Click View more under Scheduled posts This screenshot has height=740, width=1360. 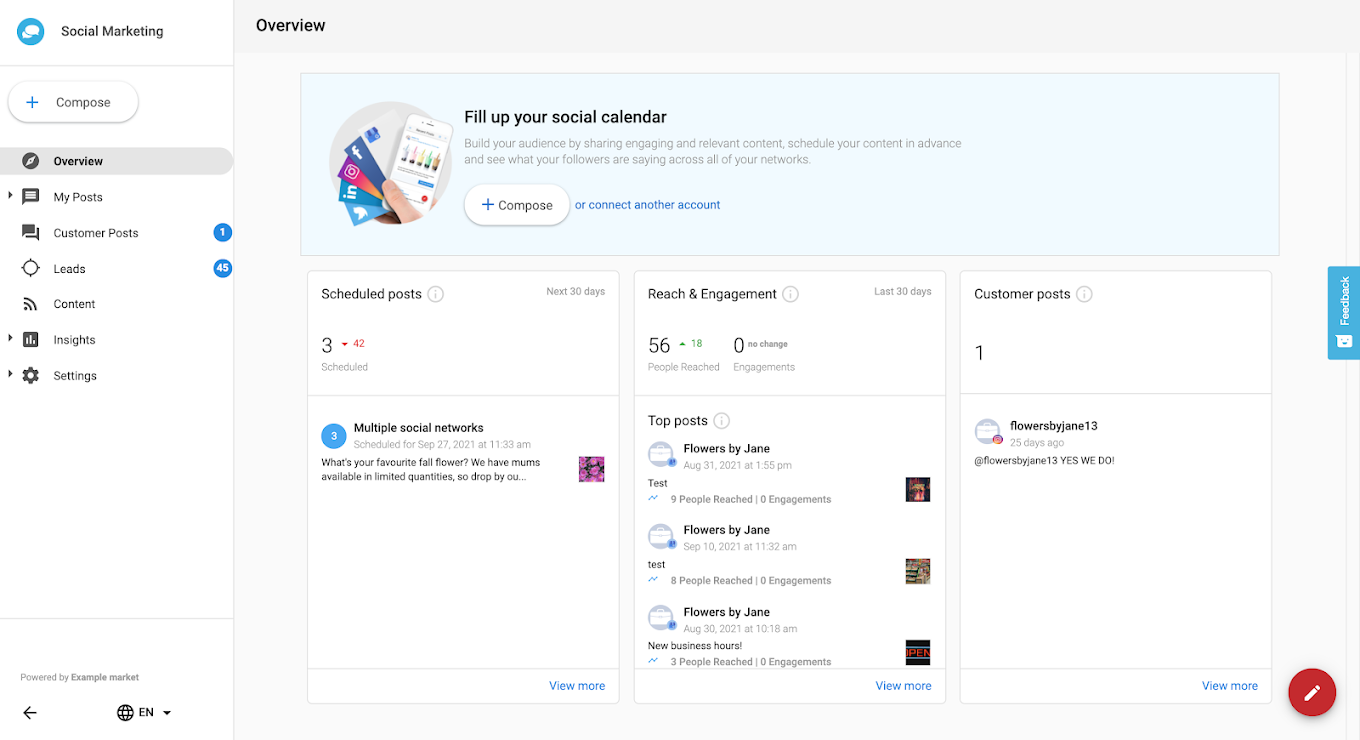click(577, 686)
